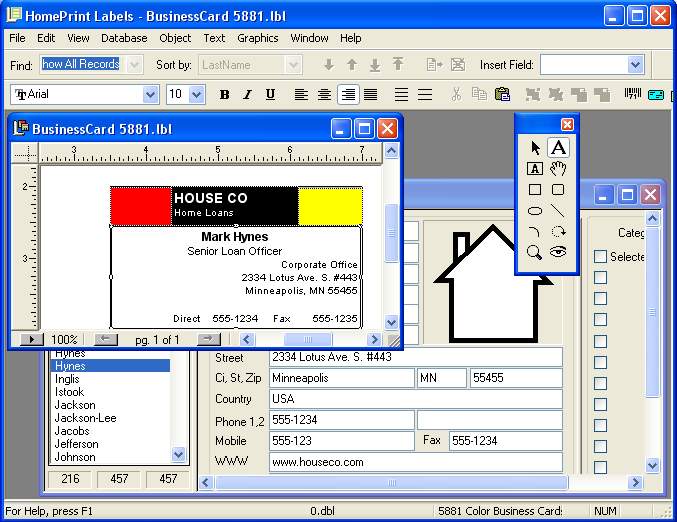The image size is (677, 522).
Task: Click the WWW field www.houseco.com
Action: click(416, 462)
